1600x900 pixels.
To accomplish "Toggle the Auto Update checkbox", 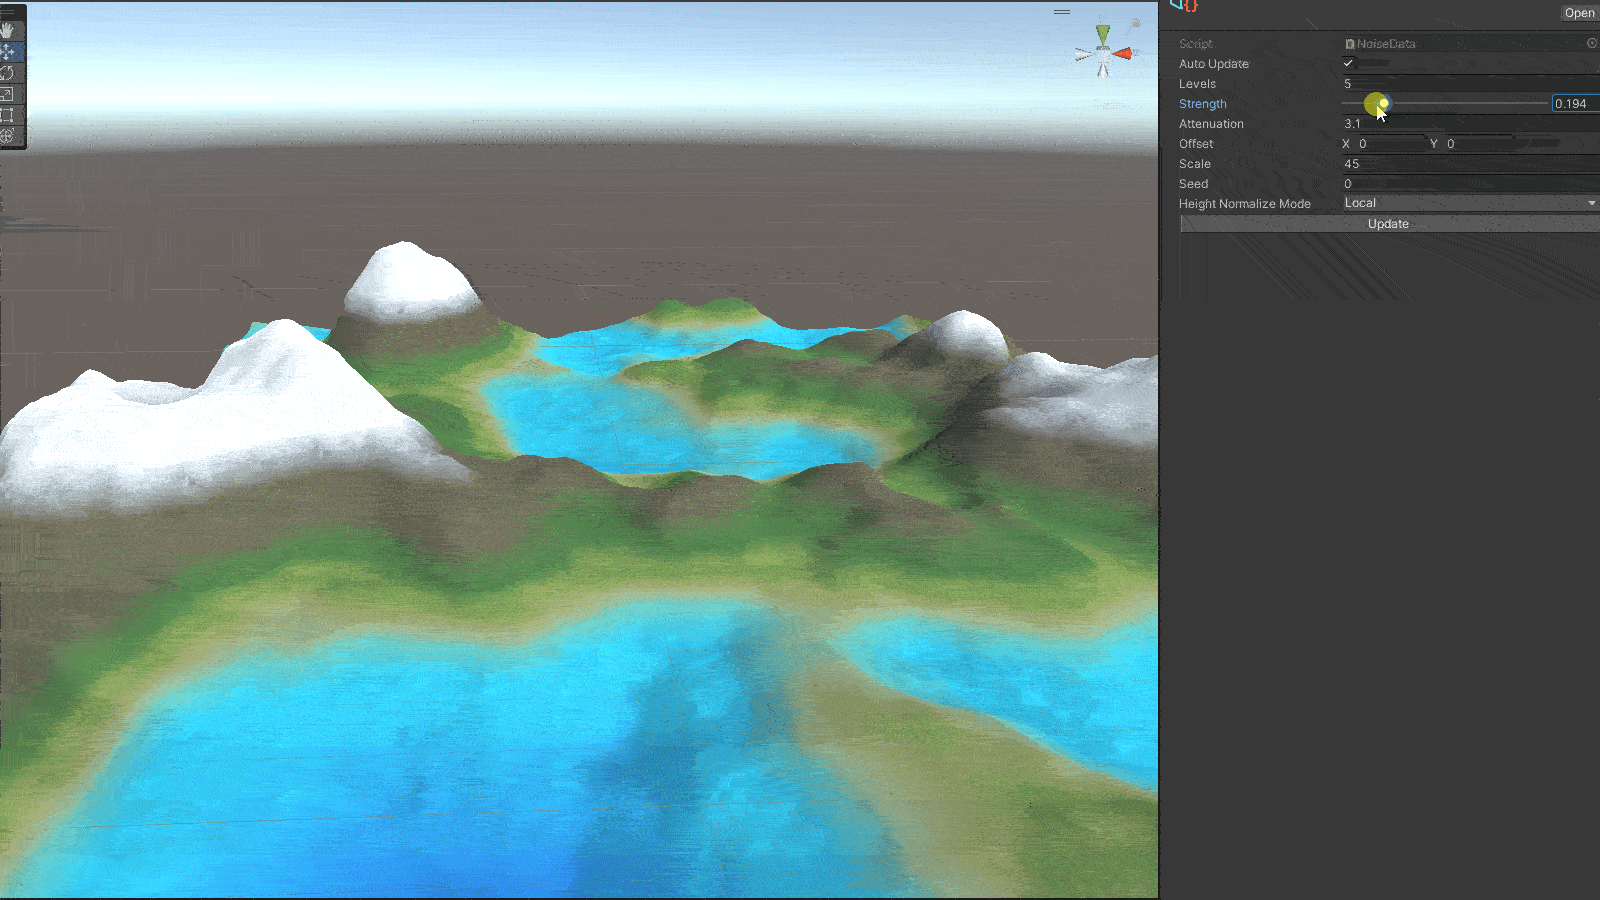I will point(1348,63).
